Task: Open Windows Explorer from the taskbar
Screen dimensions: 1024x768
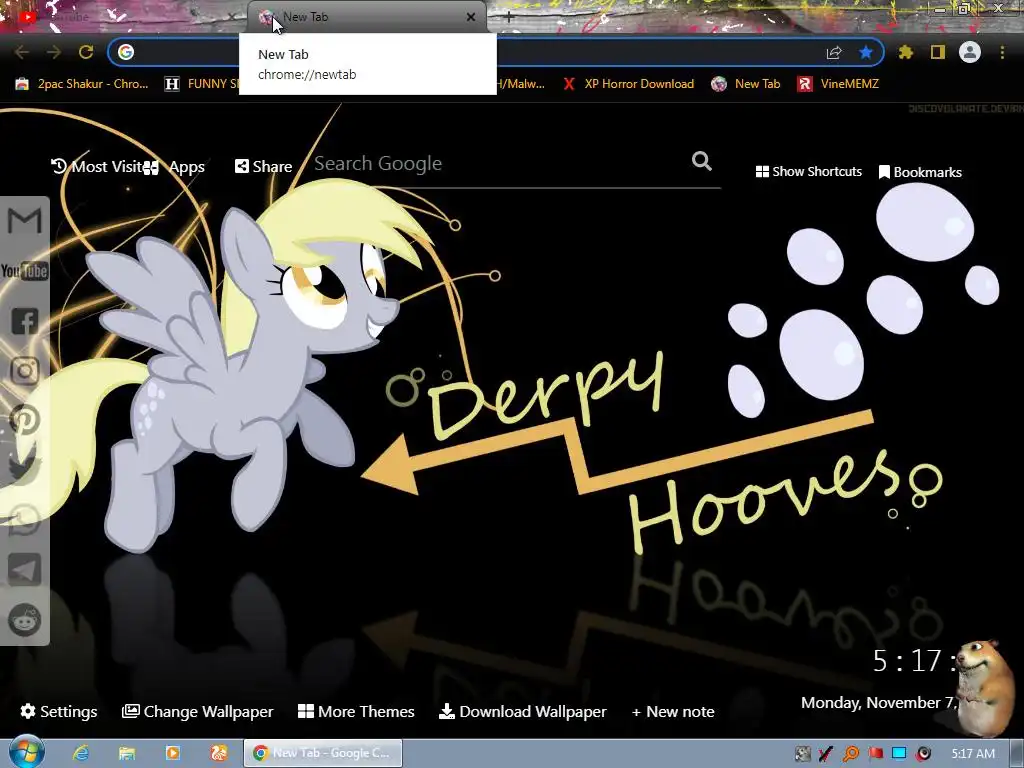Action: 127,753
